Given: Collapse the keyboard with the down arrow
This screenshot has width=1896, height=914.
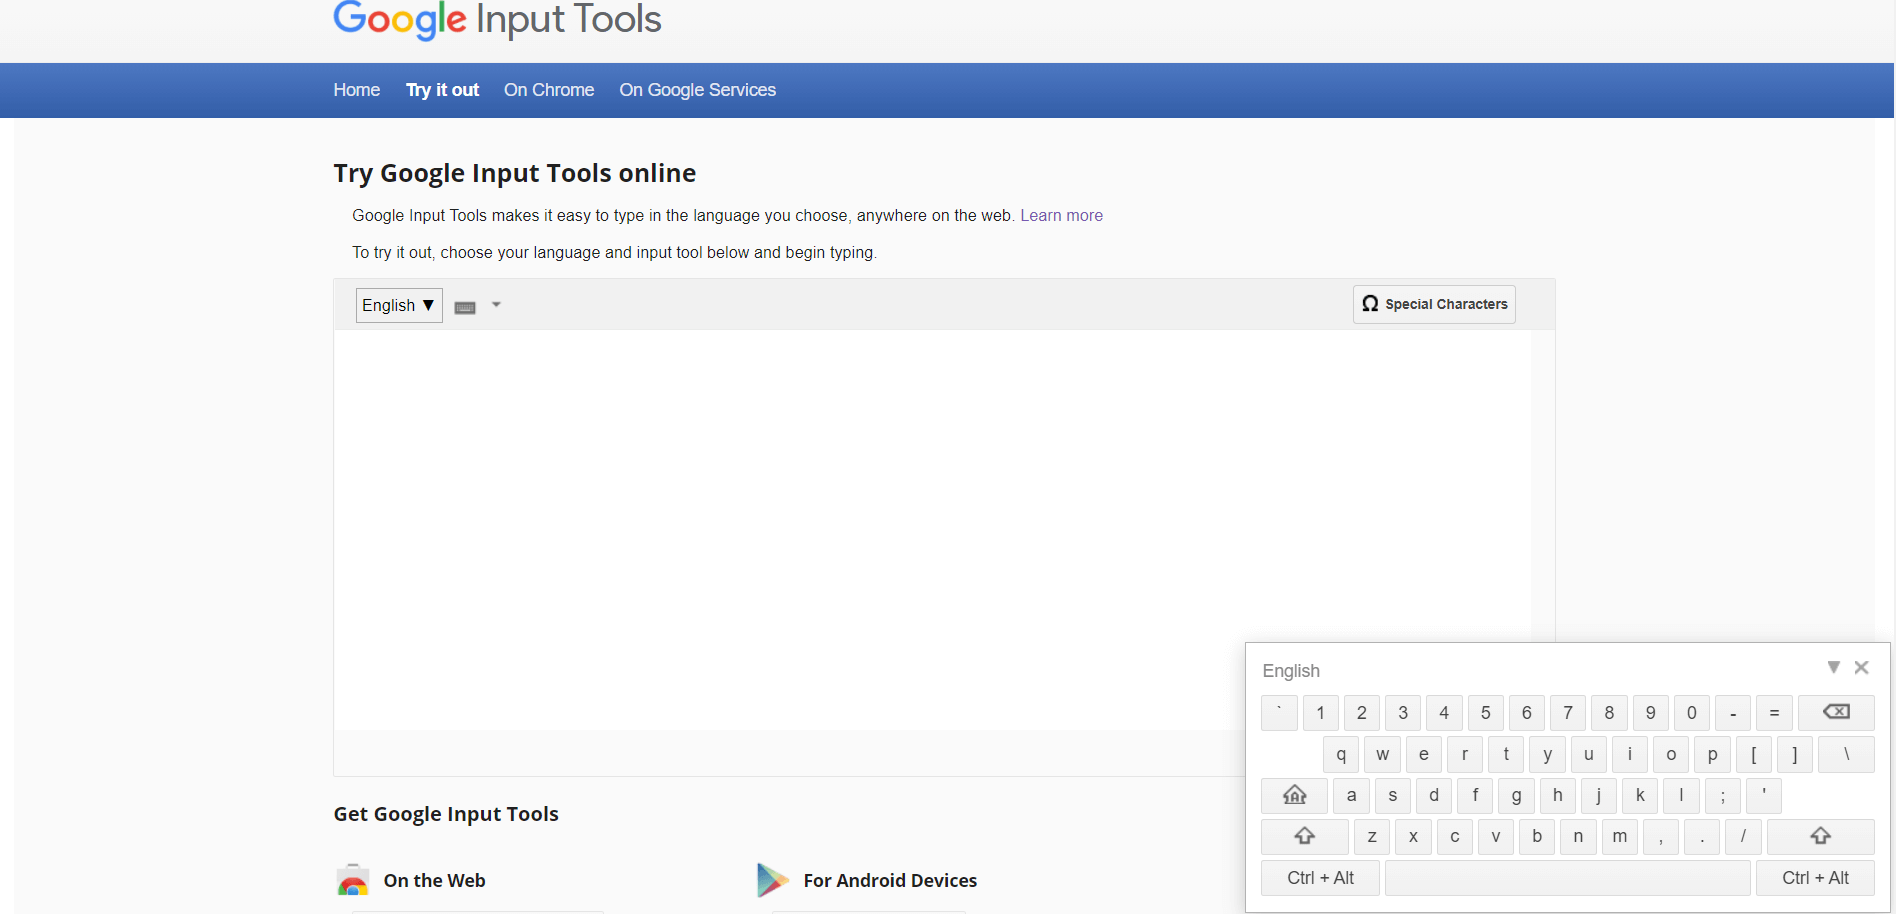Looking at the screenshot, I should coord(1834,667).
